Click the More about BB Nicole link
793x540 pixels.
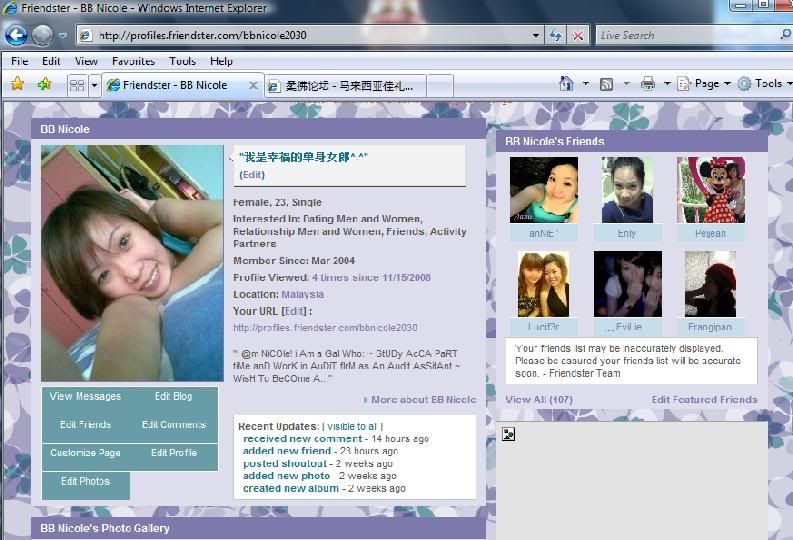(x=423, y=400)
